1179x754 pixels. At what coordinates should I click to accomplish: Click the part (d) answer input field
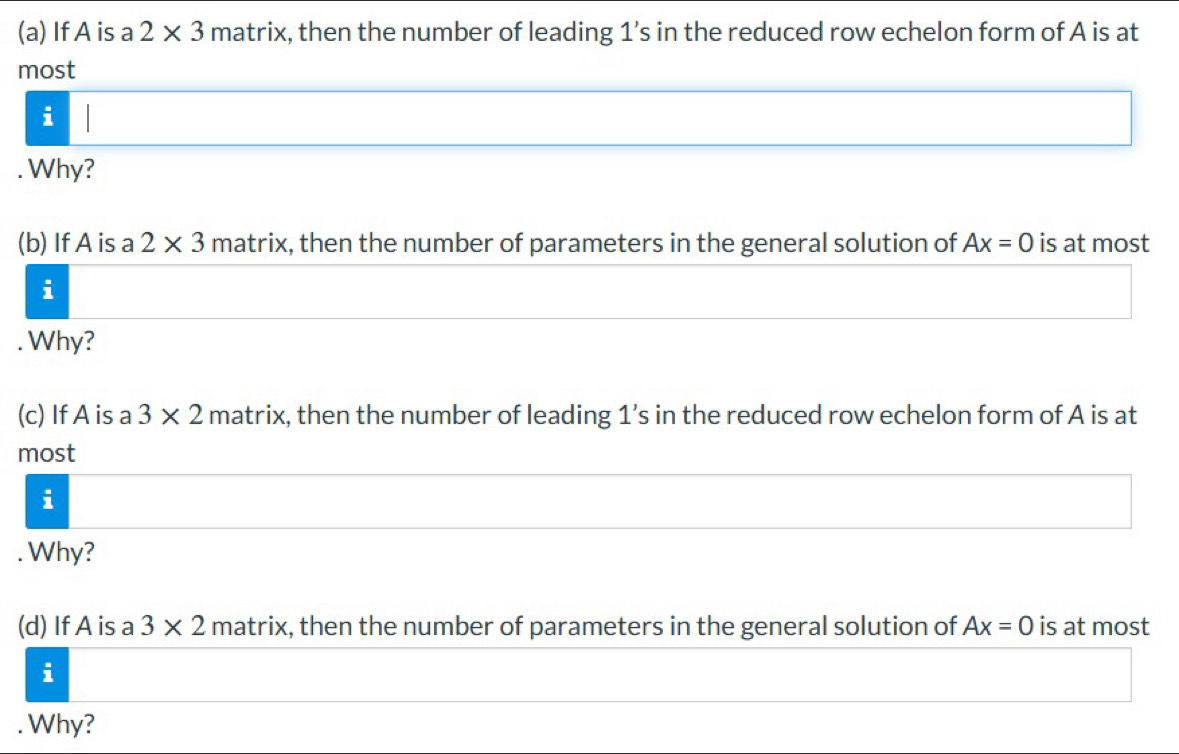coord(600,674)
